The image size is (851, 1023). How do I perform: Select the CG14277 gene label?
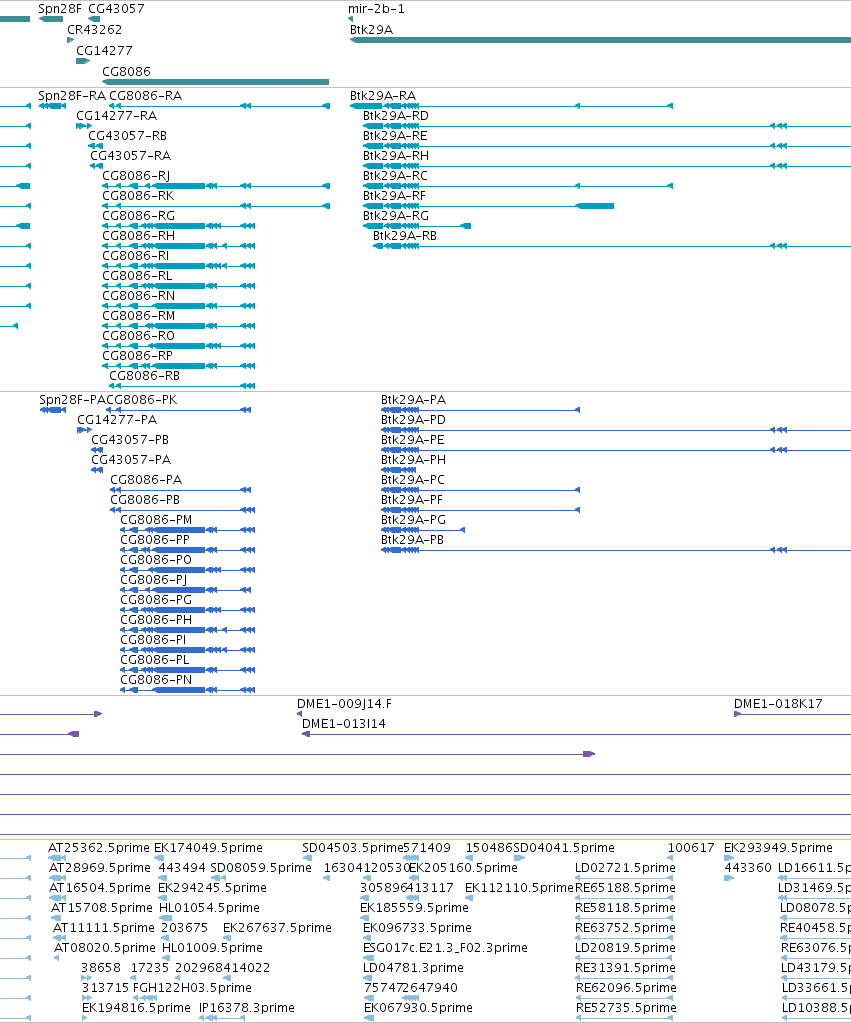pos(104,51)
